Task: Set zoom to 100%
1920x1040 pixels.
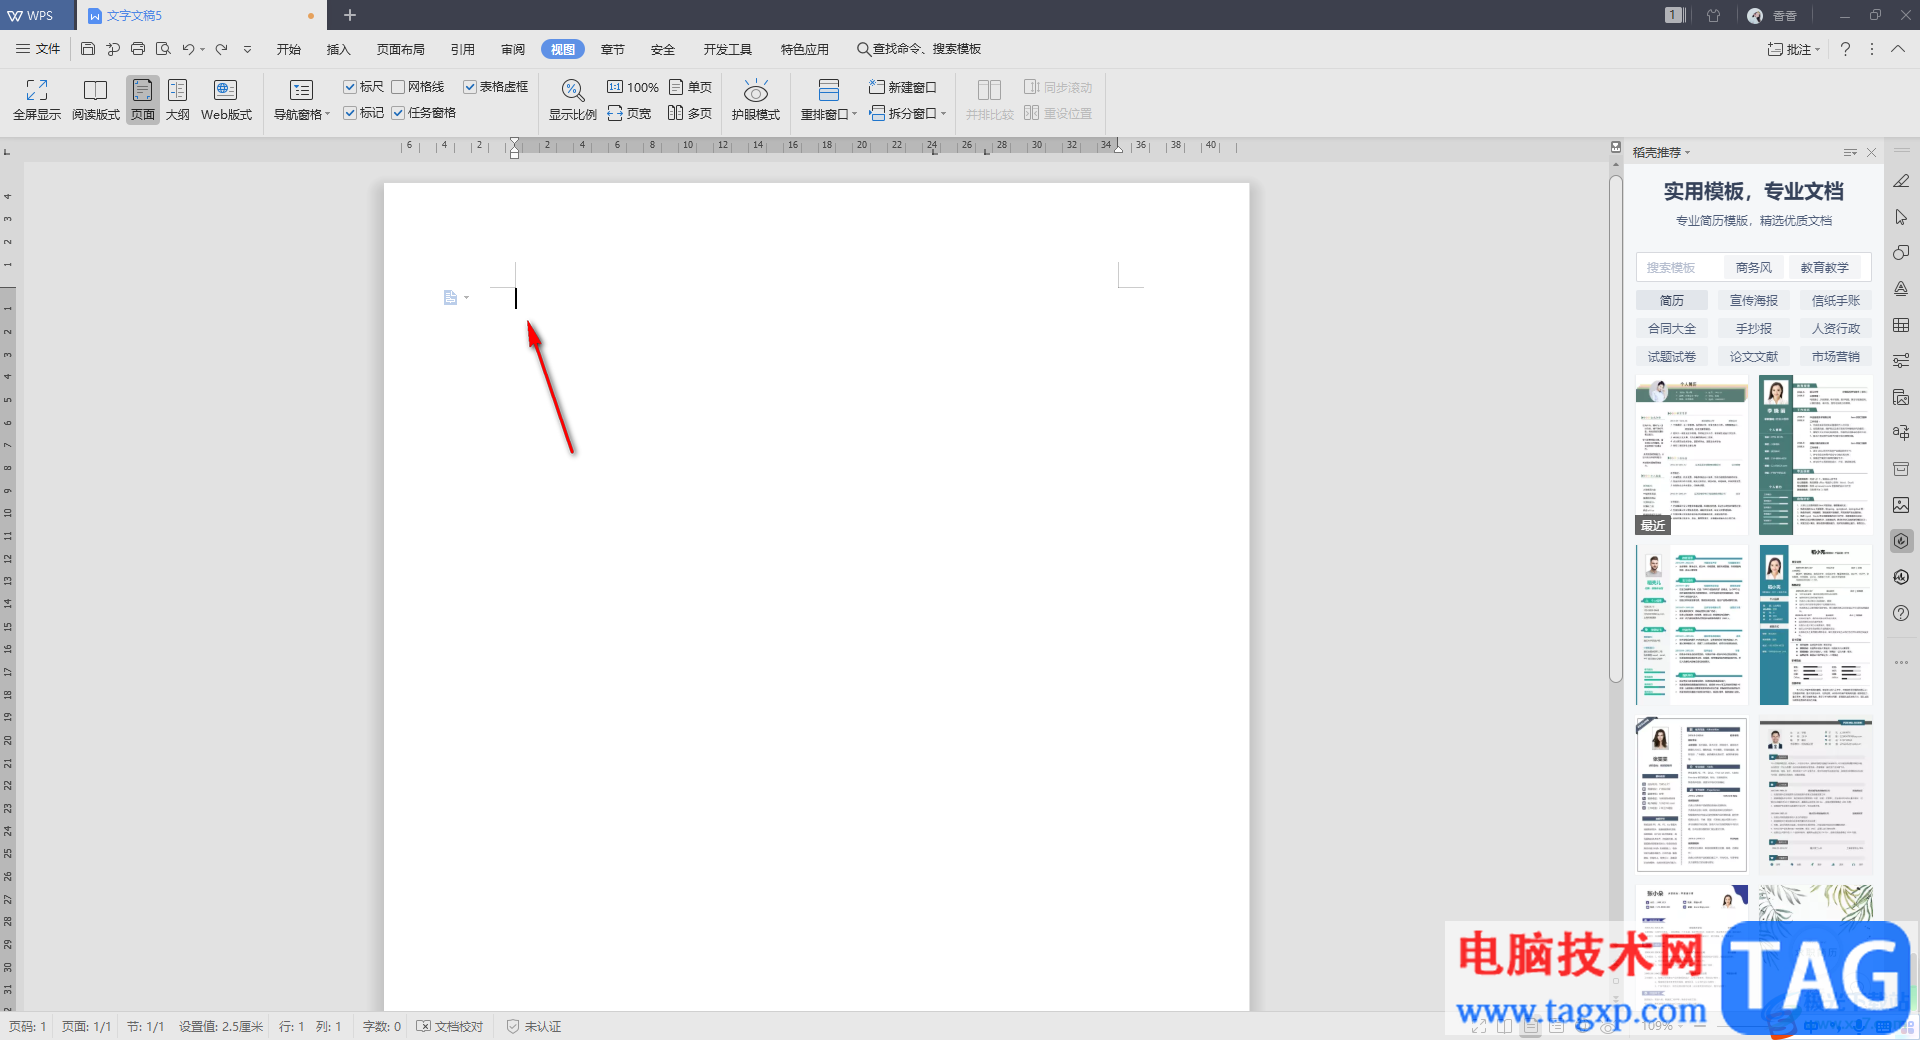Action: pos(632,87)
